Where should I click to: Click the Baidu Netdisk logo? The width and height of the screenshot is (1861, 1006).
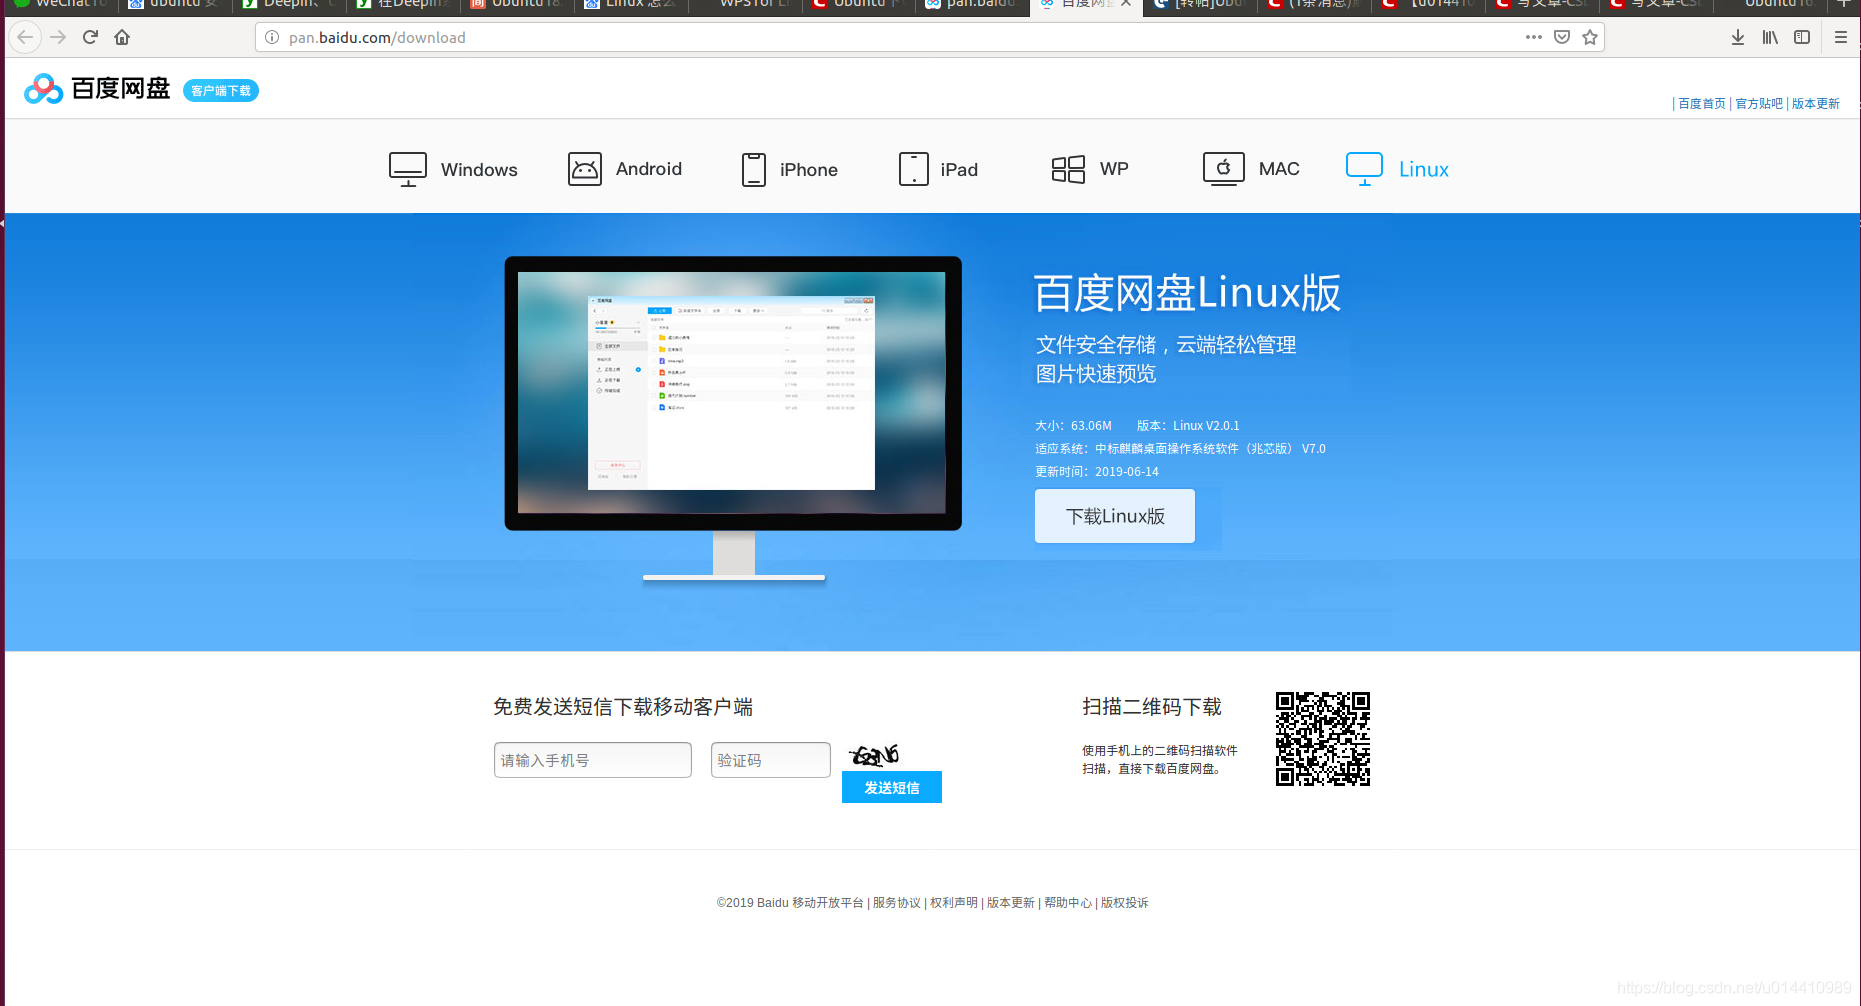coord(97,89)
